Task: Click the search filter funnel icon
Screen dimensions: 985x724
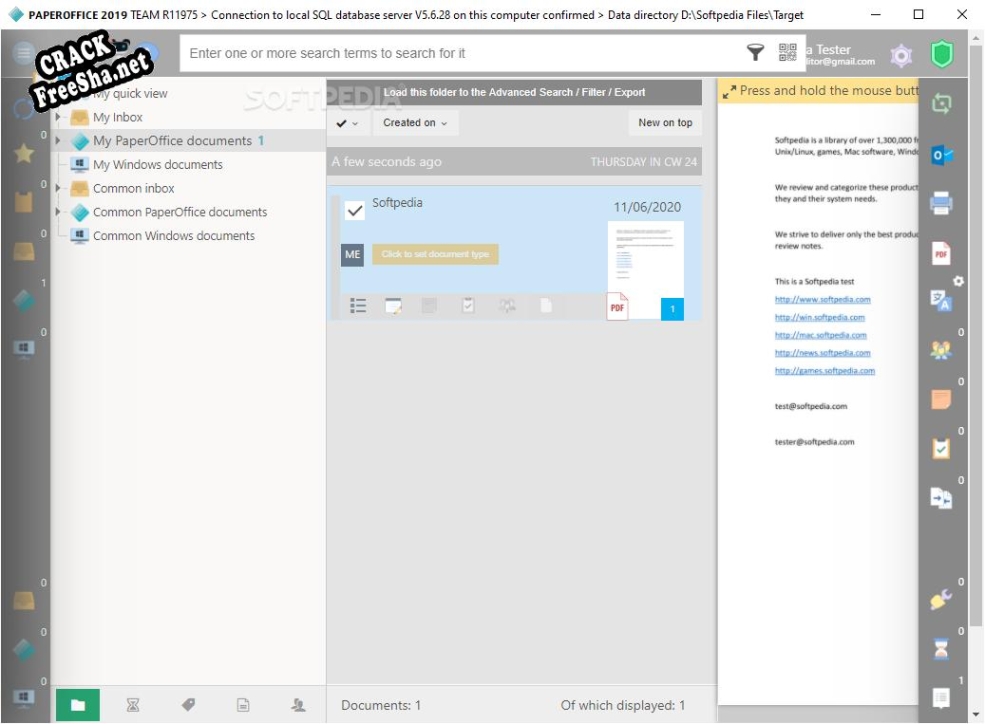Action: coord(755,53)
